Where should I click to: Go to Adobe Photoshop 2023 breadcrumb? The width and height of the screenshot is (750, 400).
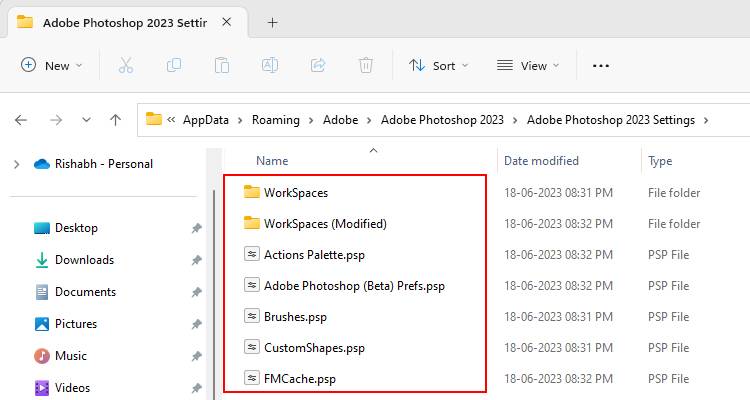[442, 120]
